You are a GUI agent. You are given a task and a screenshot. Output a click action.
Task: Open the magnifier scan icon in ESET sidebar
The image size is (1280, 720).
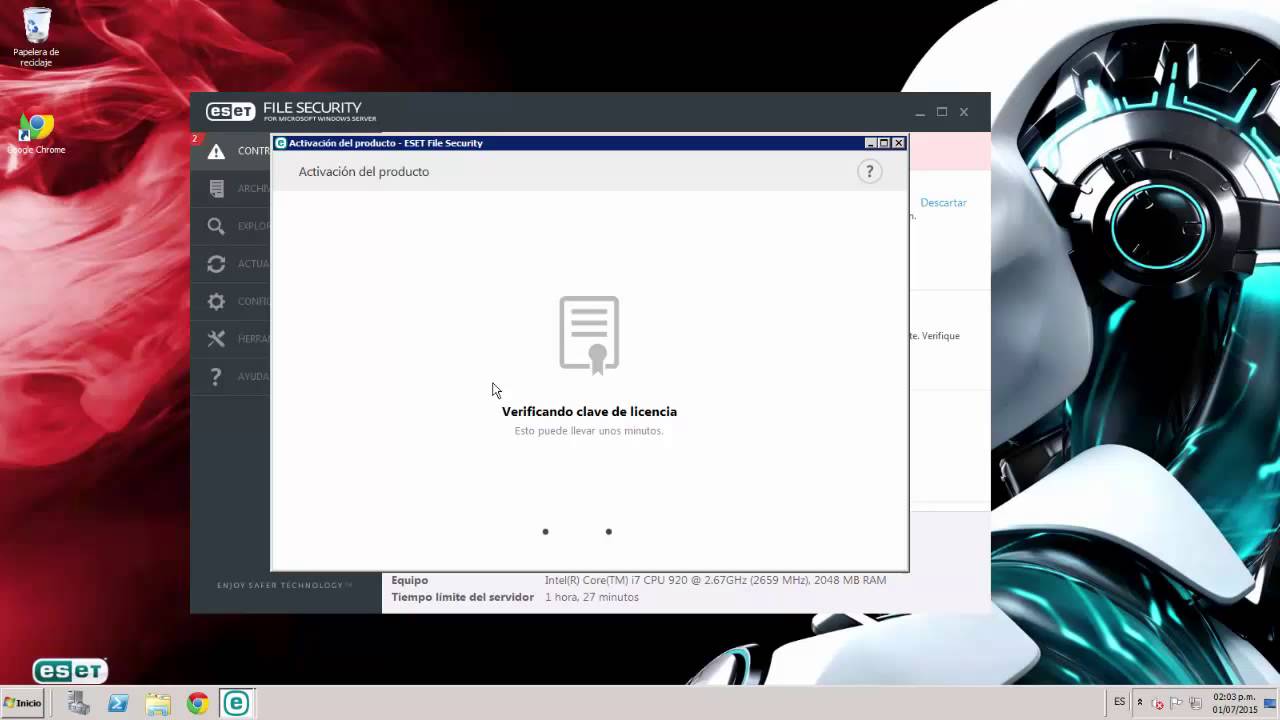coord(216,226)
